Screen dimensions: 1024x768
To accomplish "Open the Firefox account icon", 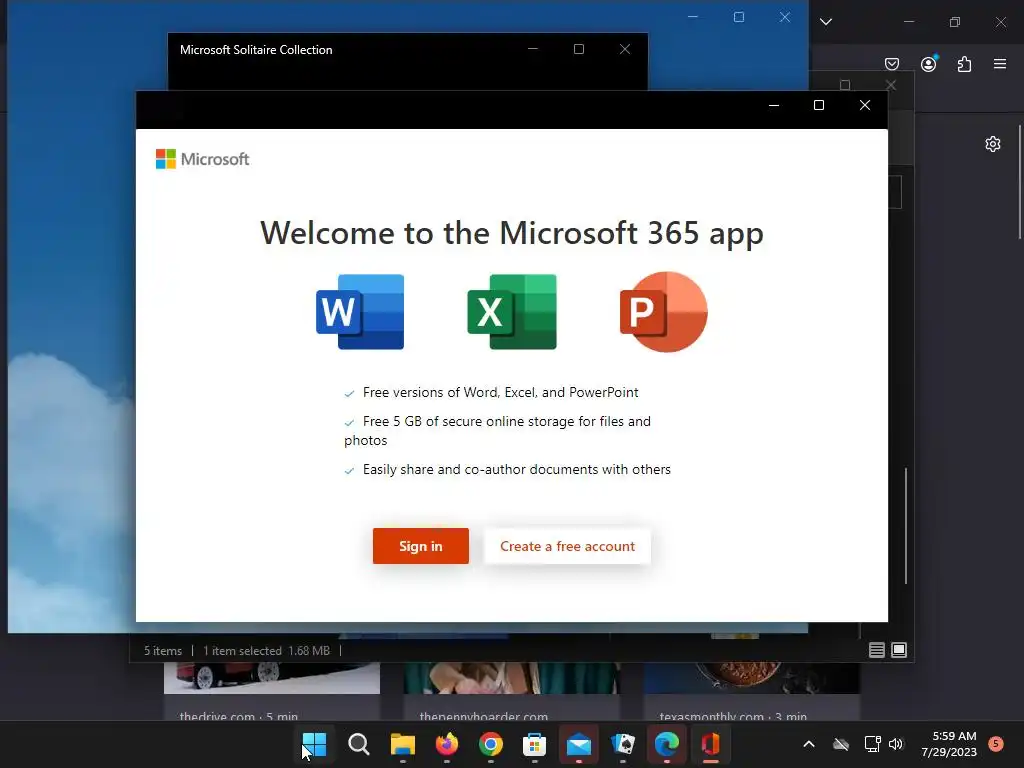I will tap(929, 63).
